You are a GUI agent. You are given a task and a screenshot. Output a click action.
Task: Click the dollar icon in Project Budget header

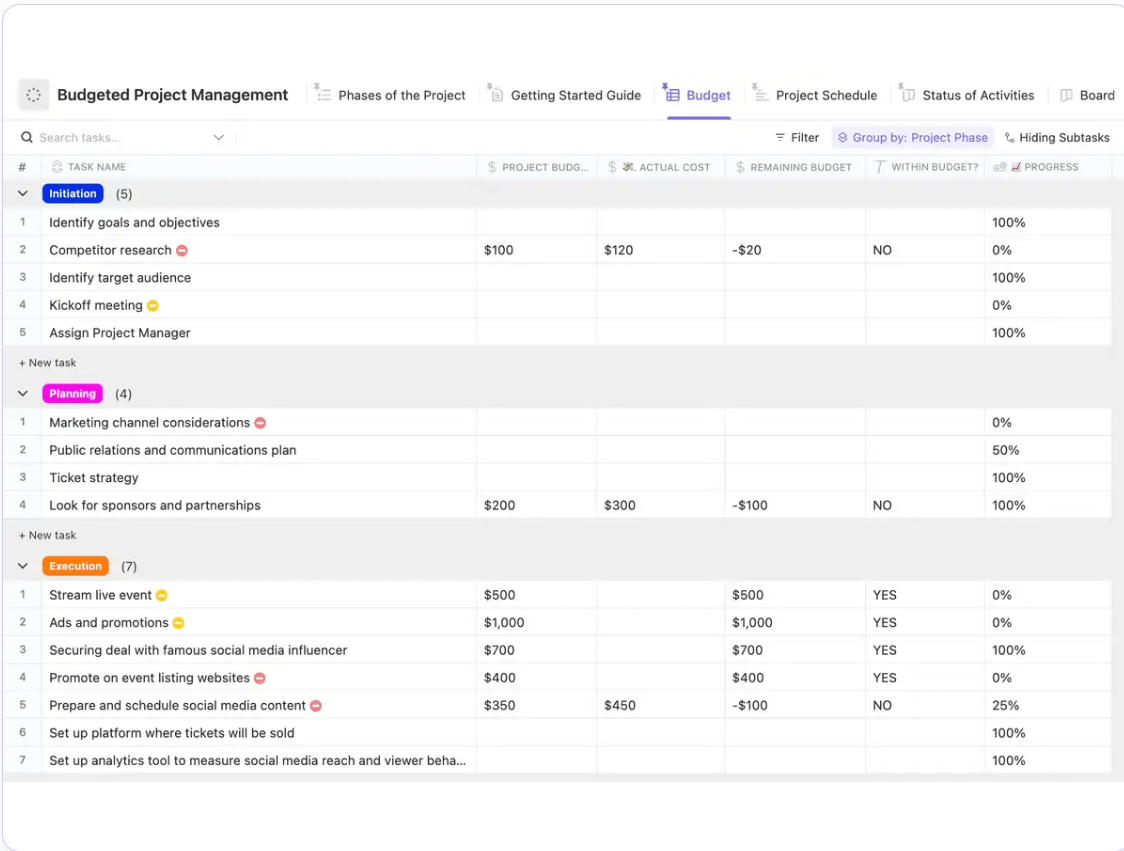pos(492,167)
